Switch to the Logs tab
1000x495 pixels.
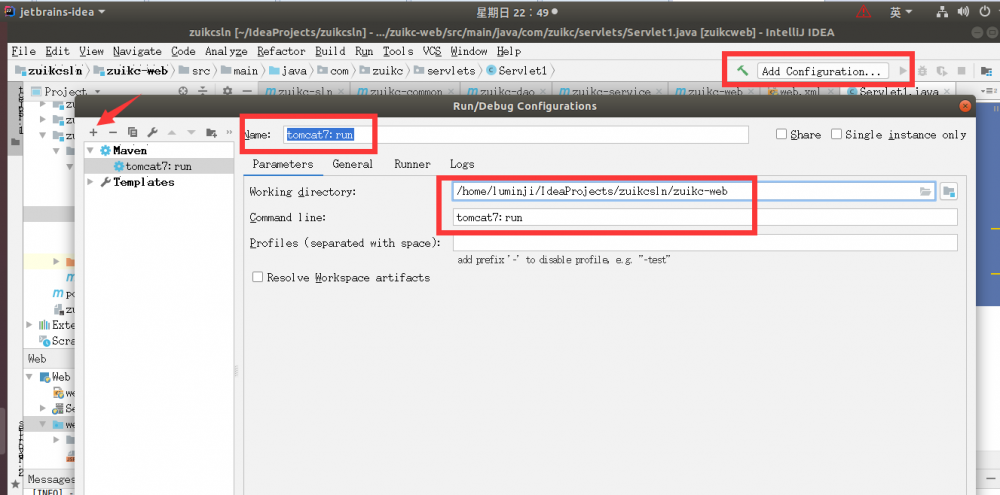pos(462,164)
